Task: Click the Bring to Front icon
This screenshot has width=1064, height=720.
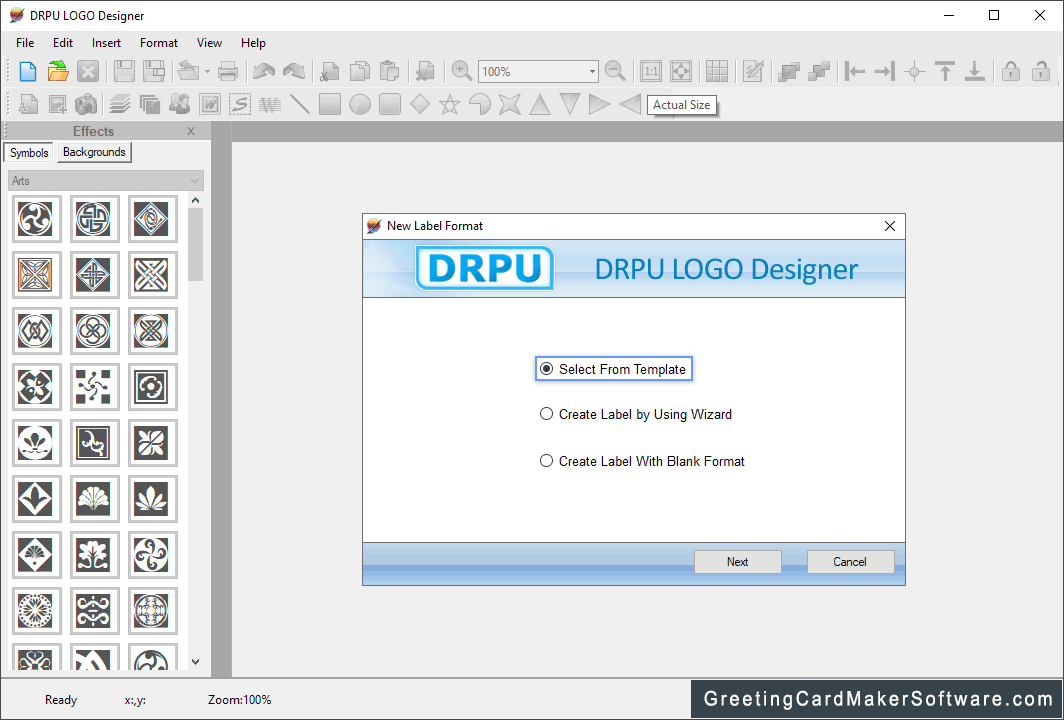Action: point(788,71)
